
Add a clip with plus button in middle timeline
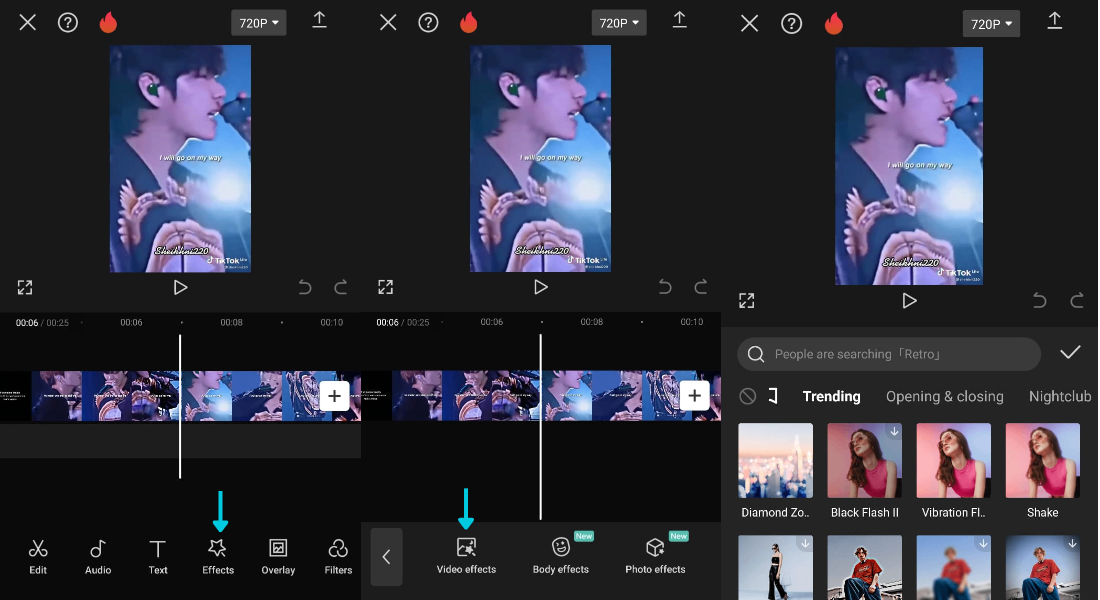click(695, 396)
